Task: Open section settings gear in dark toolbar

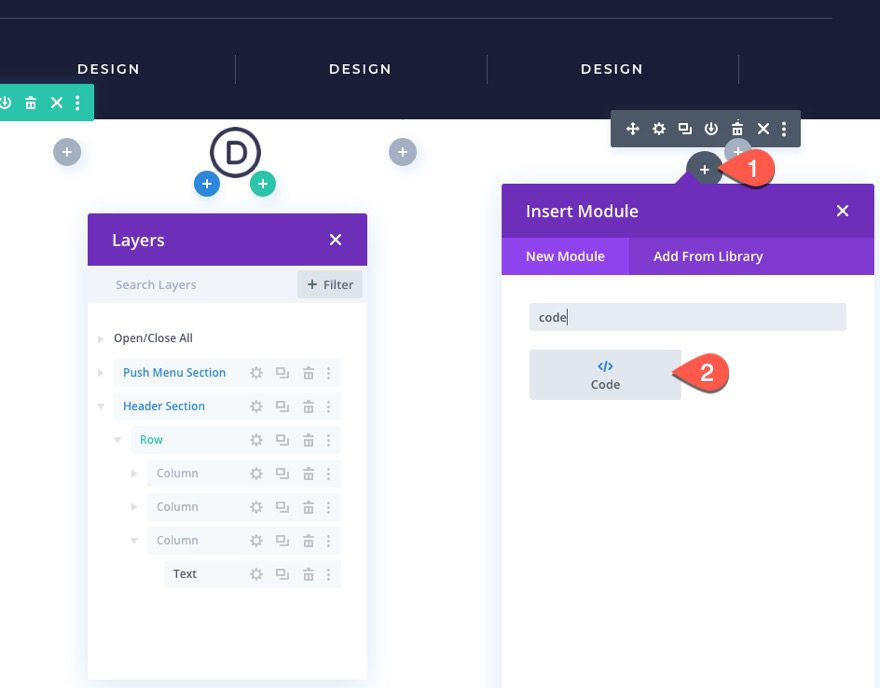Action: pyautogui.click(x=658, y=128)
